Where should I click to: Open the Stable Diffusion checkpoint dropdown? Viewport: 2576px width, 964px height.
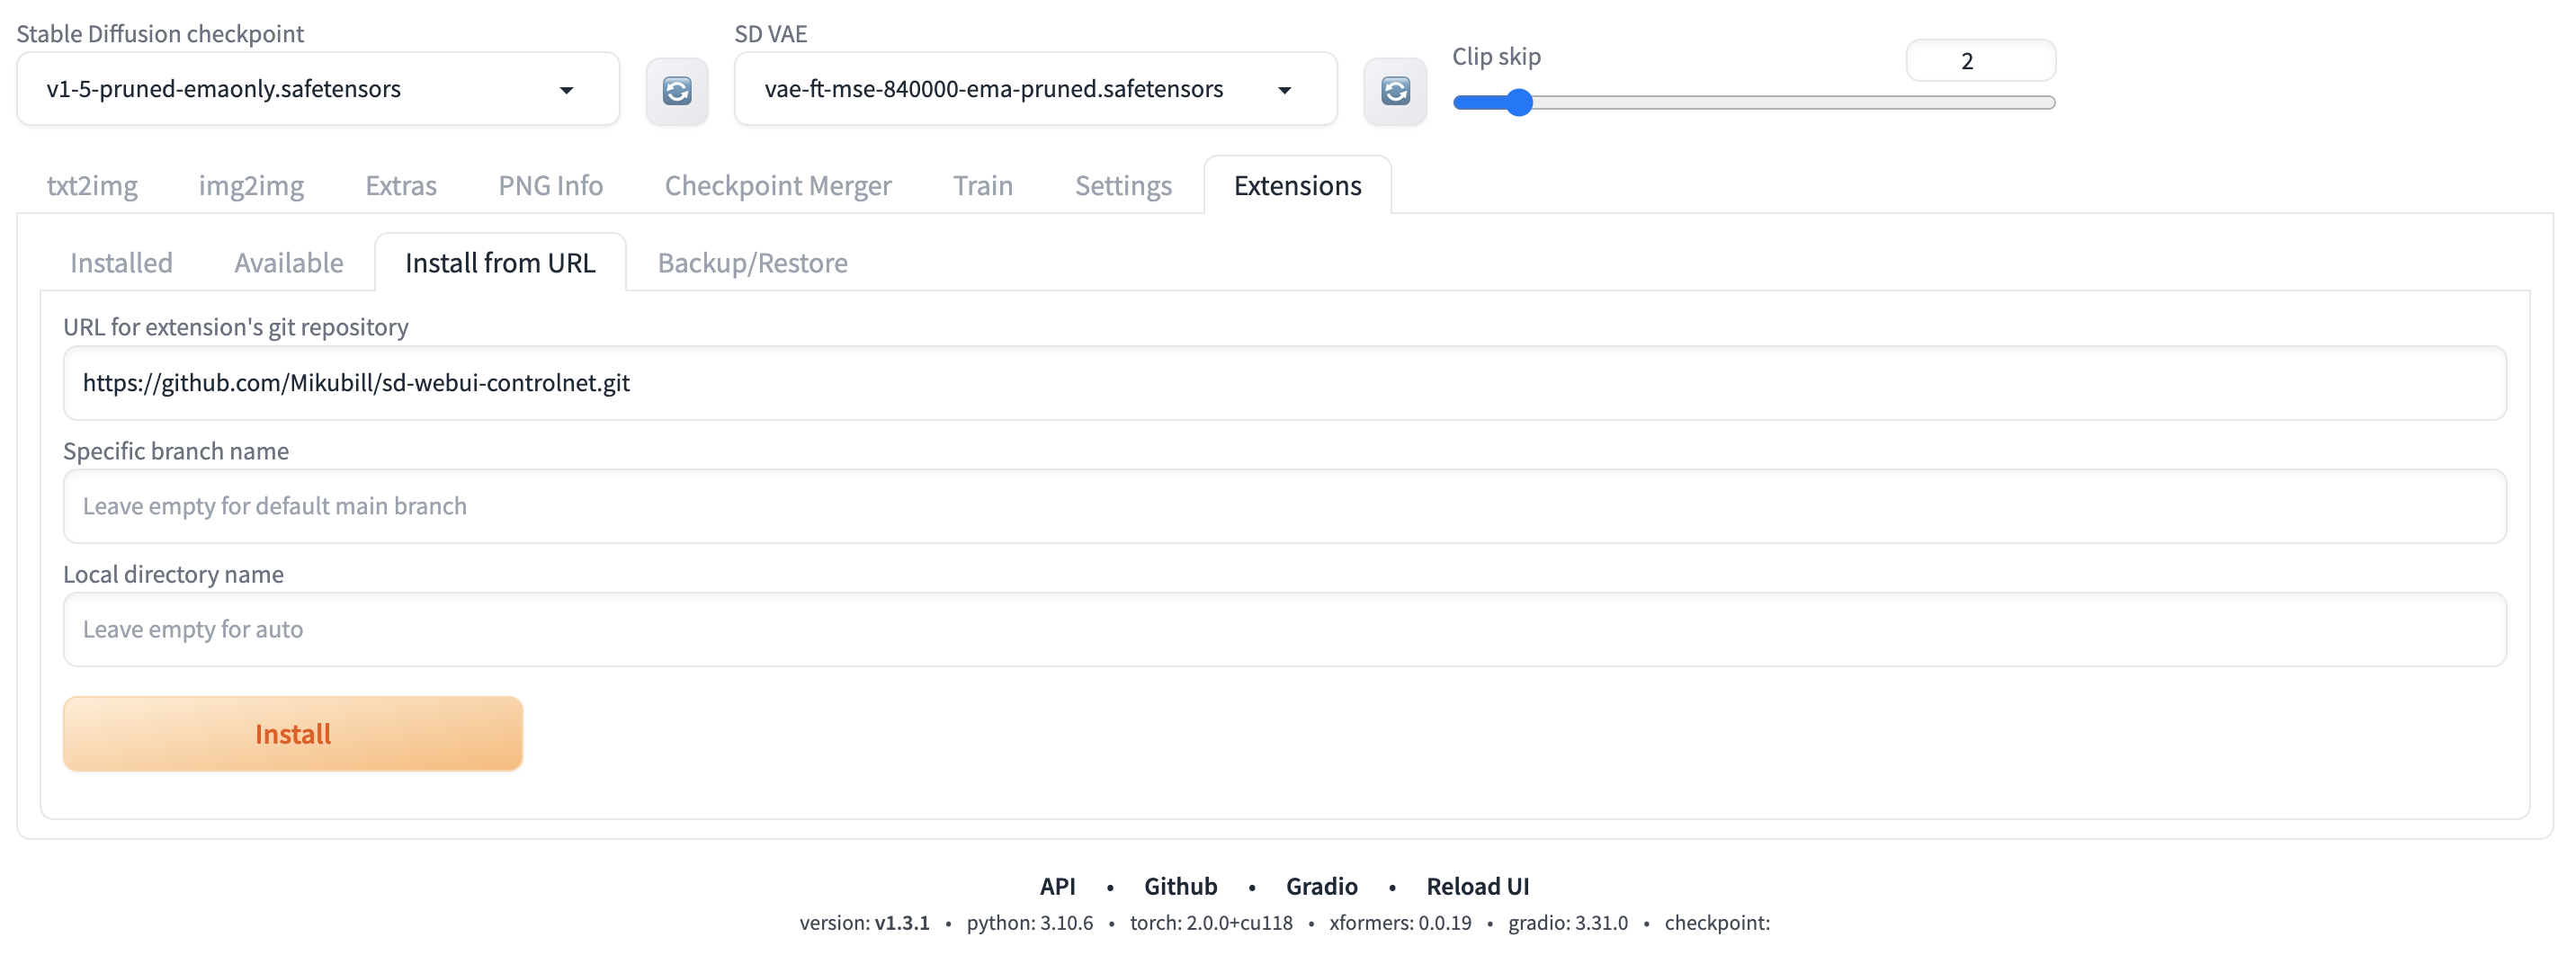(x=318, y=89)
